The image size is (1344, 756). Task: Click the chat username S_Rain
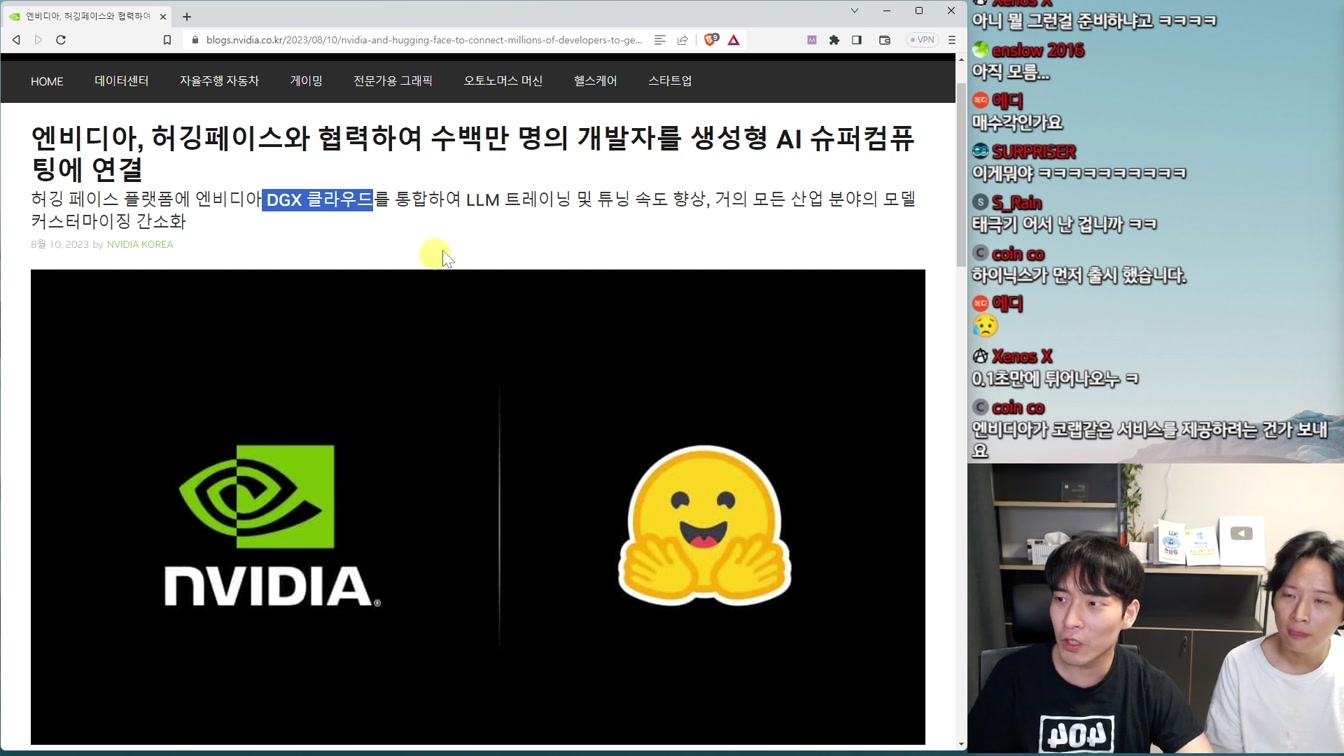[1017, 203]
